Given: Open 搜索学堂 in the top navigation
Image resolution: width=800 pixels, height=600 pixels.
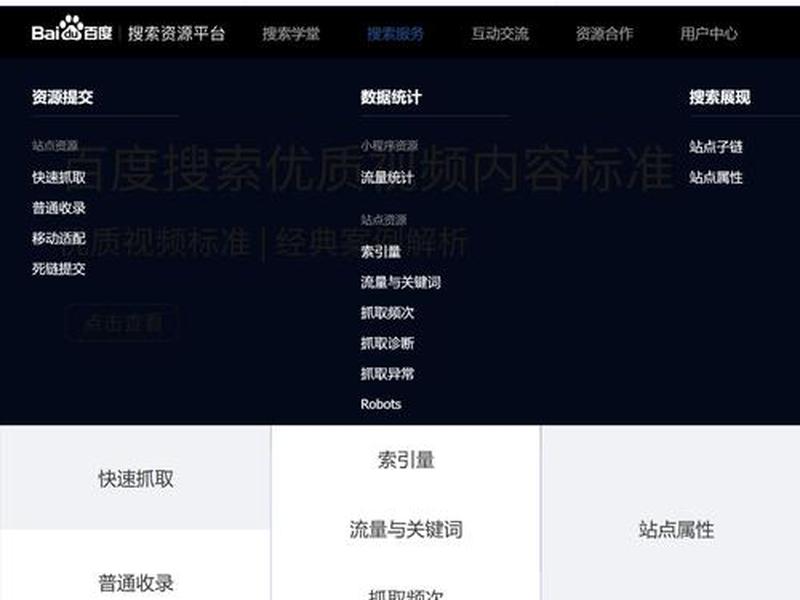Looking at the screenshot, I should pyautogui.click(x=291, y=34).
